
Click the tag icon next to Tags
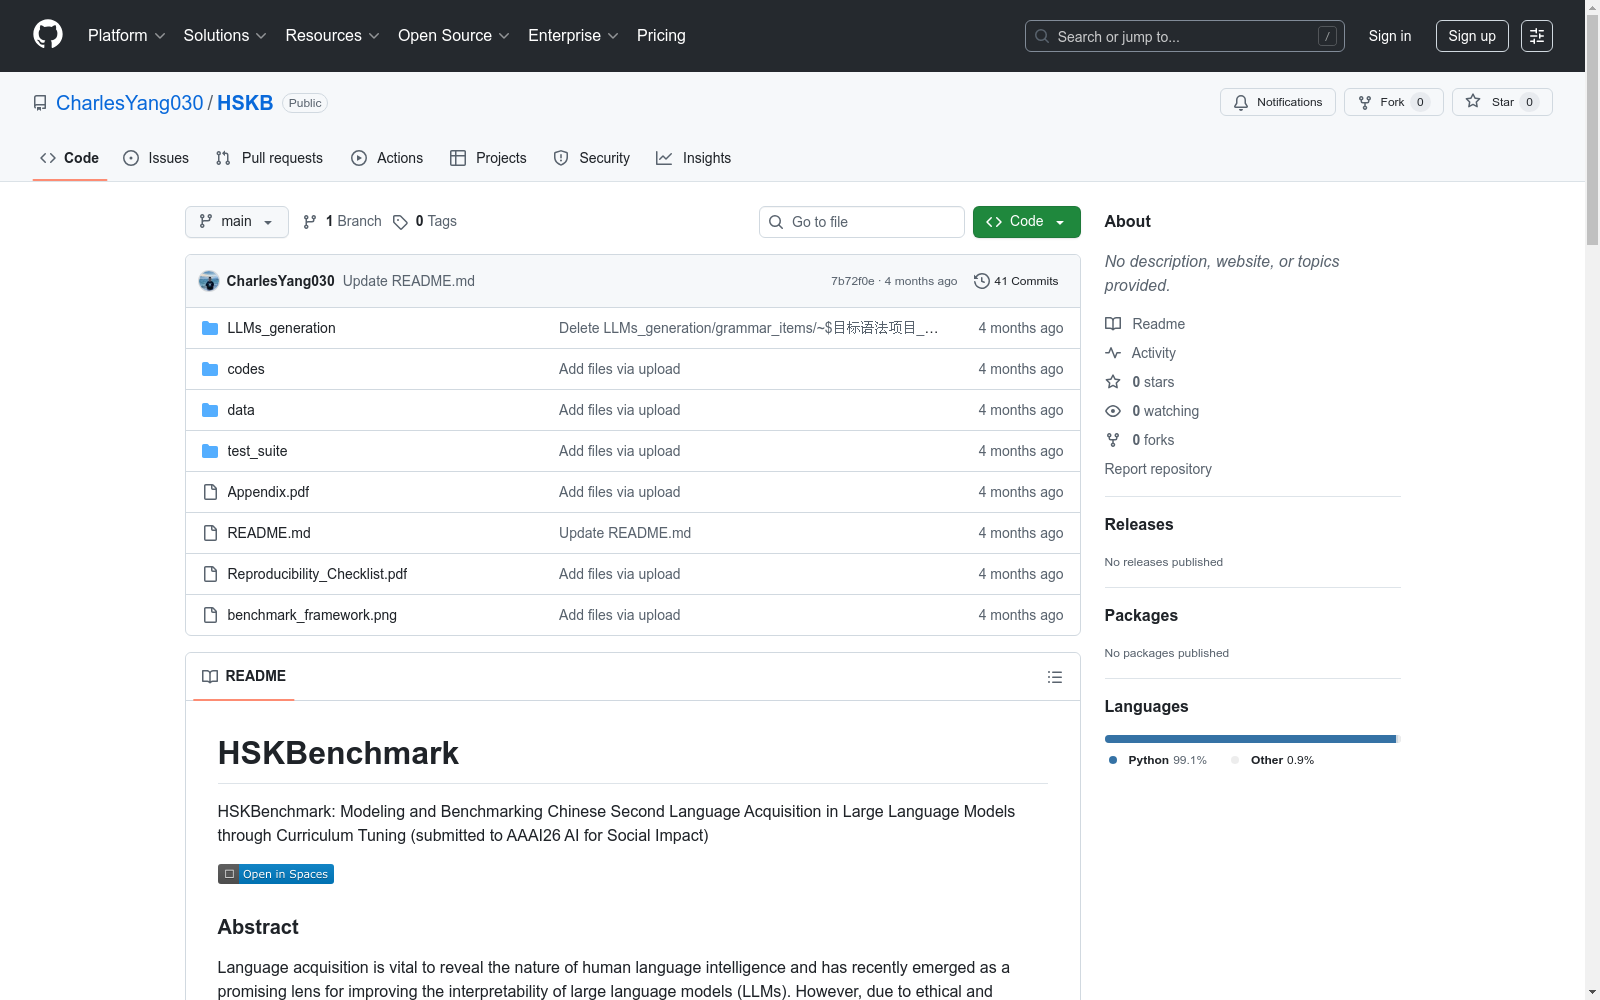(x=400, y=222)
